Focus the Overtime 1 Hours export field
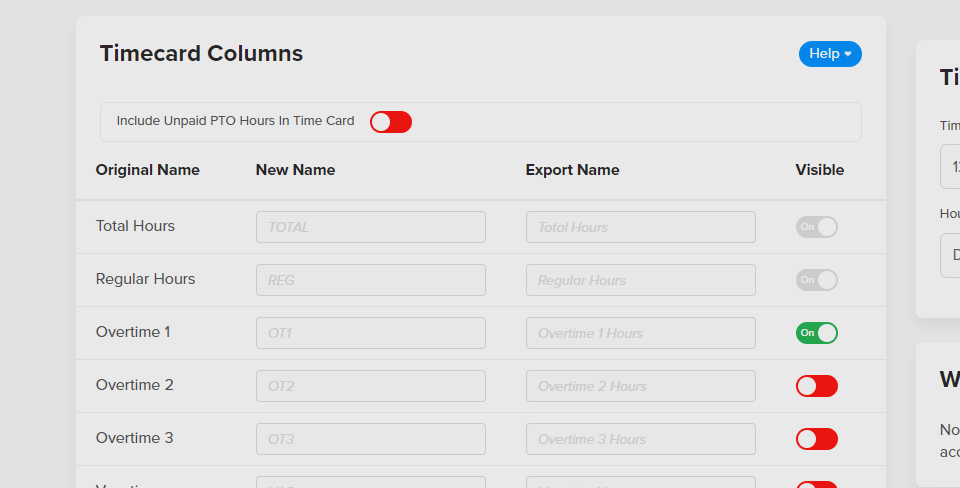The width and height of the screenshot is (960, 488). click(x=640, y=333)
